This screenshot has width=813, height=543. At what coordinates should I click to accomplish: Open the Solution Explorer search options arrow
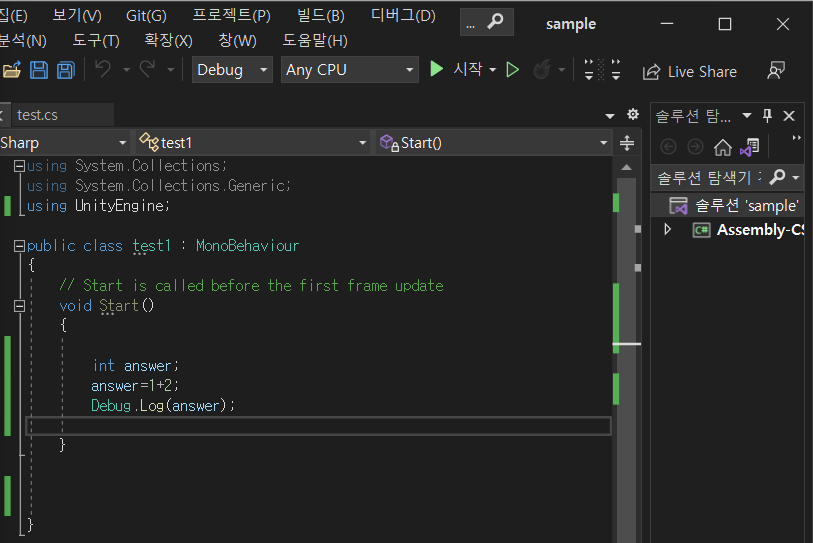(x=795, y=177)
